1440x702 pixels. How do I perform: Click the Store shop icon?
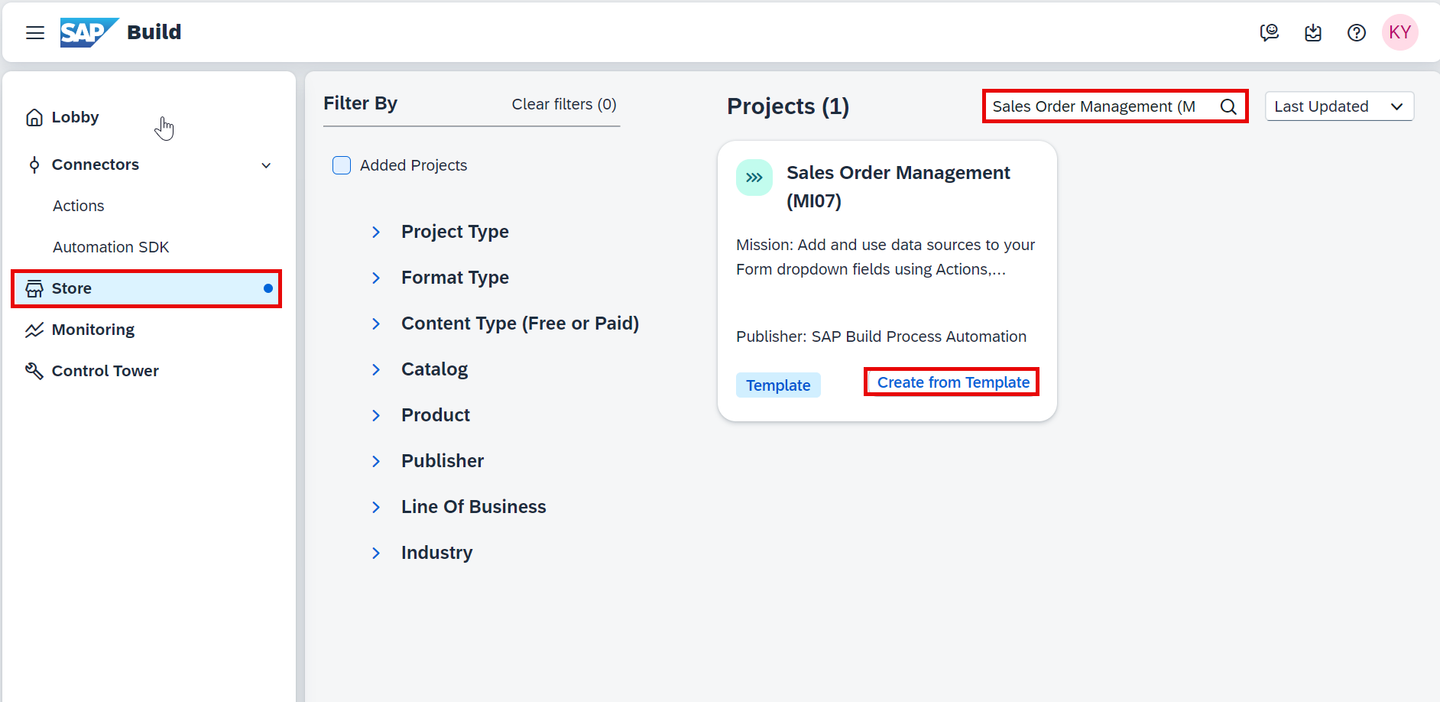click(34, 288)
